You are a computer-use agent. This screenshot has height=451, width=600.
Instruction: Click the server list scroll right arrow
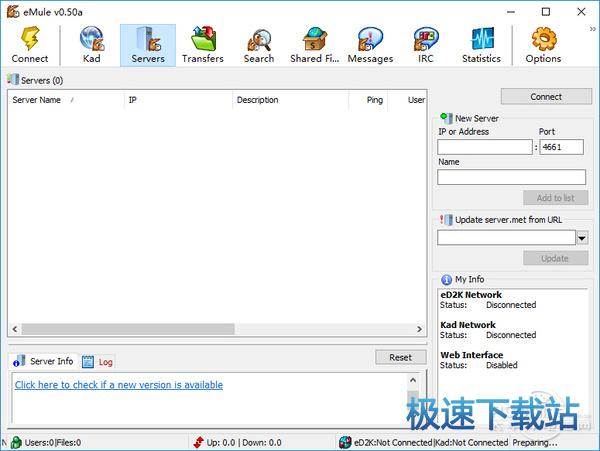(419, 329)
